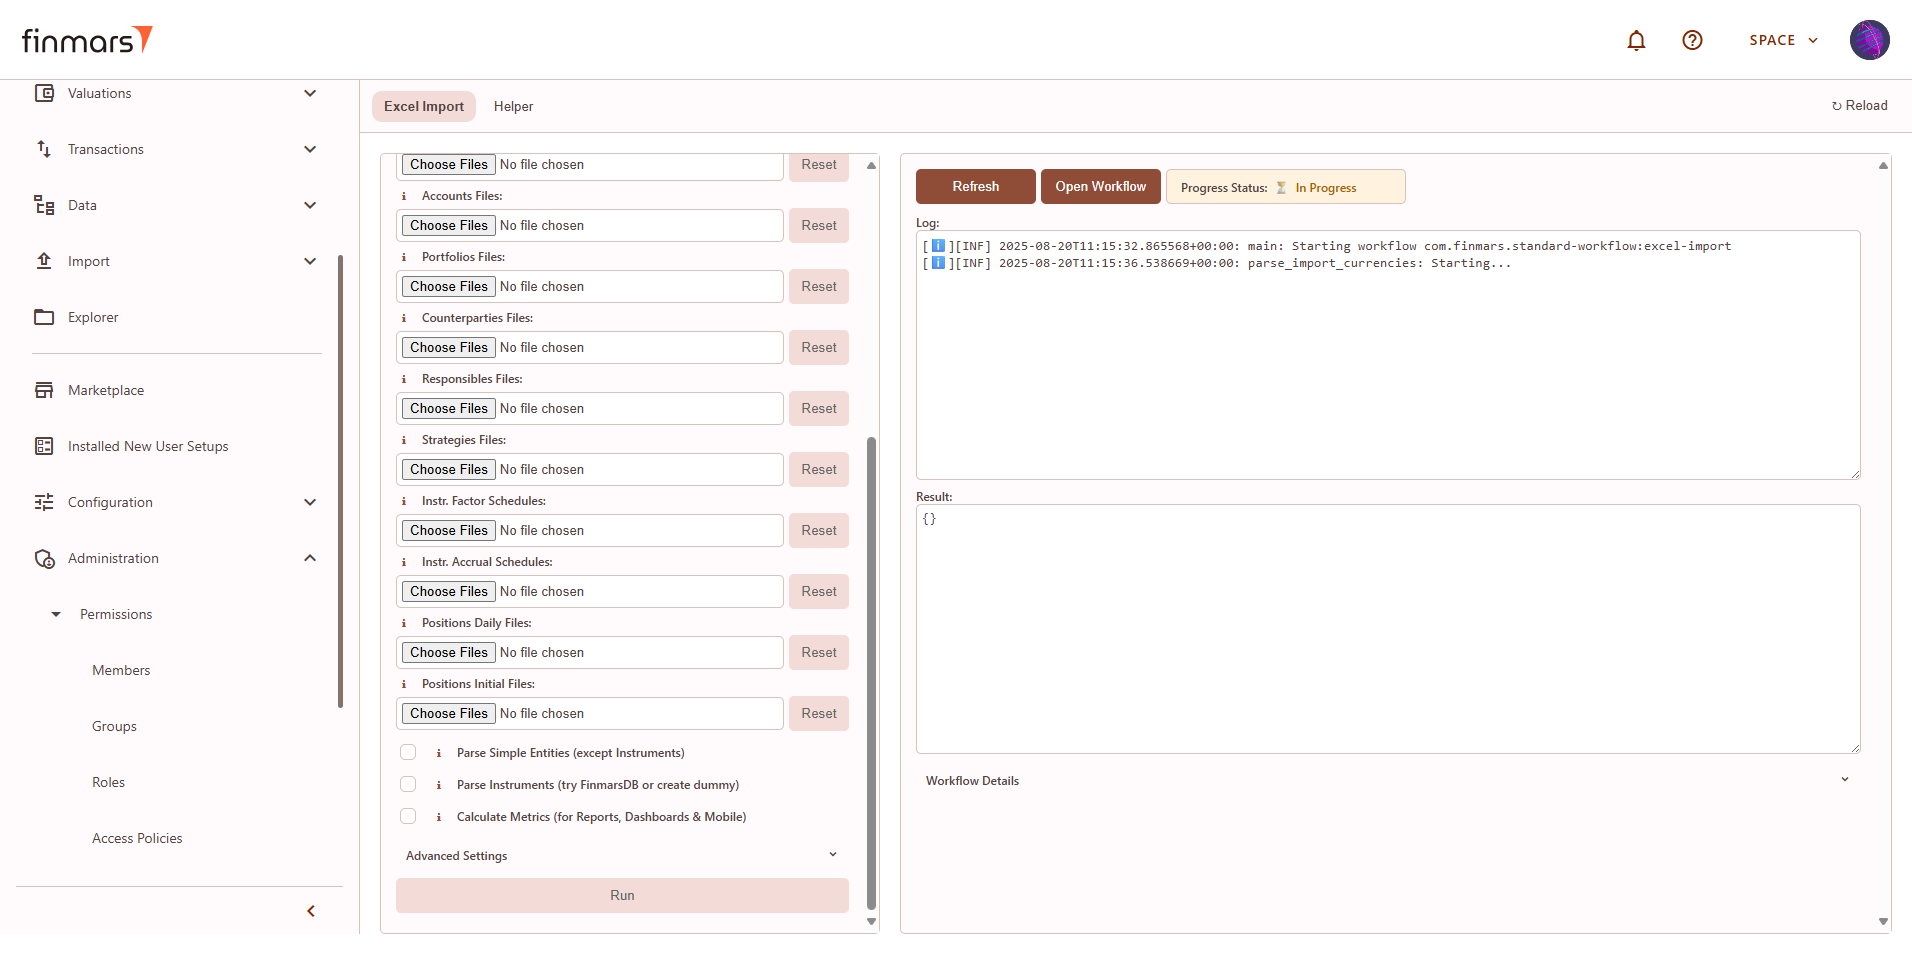This screenshot has height=954, width=1912.
Task: Open the notifications bell
Action: pyautogui.click(x=1636, y=40)
